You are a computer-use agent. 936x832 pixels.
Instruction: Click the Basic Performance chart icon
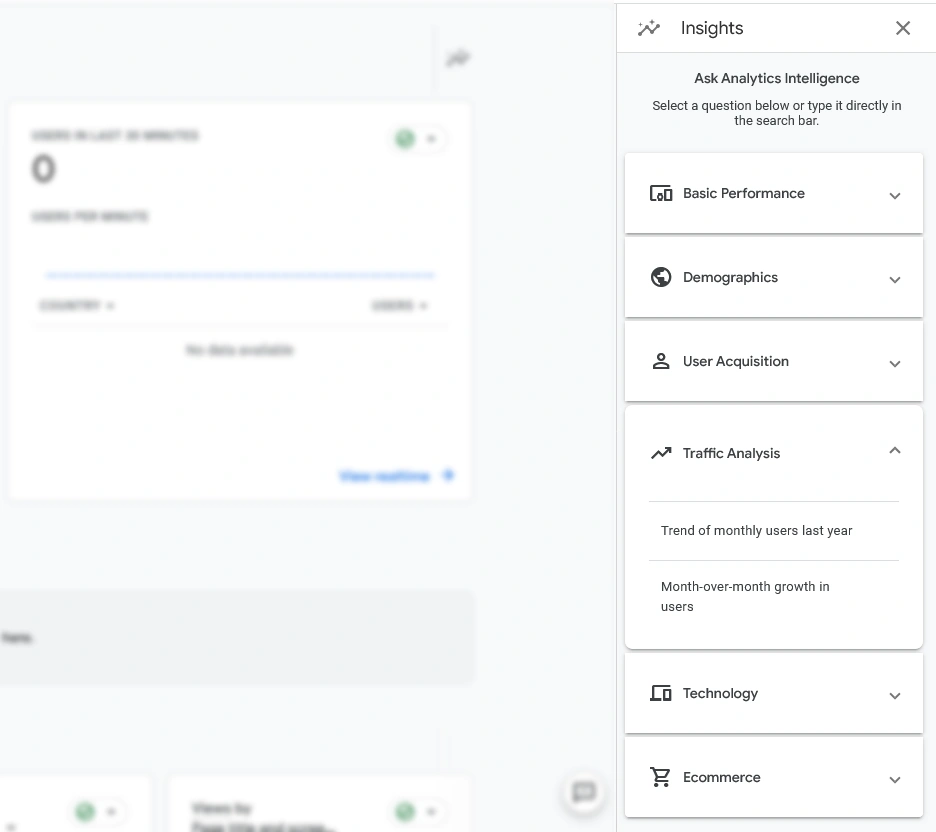coord(661,194)
